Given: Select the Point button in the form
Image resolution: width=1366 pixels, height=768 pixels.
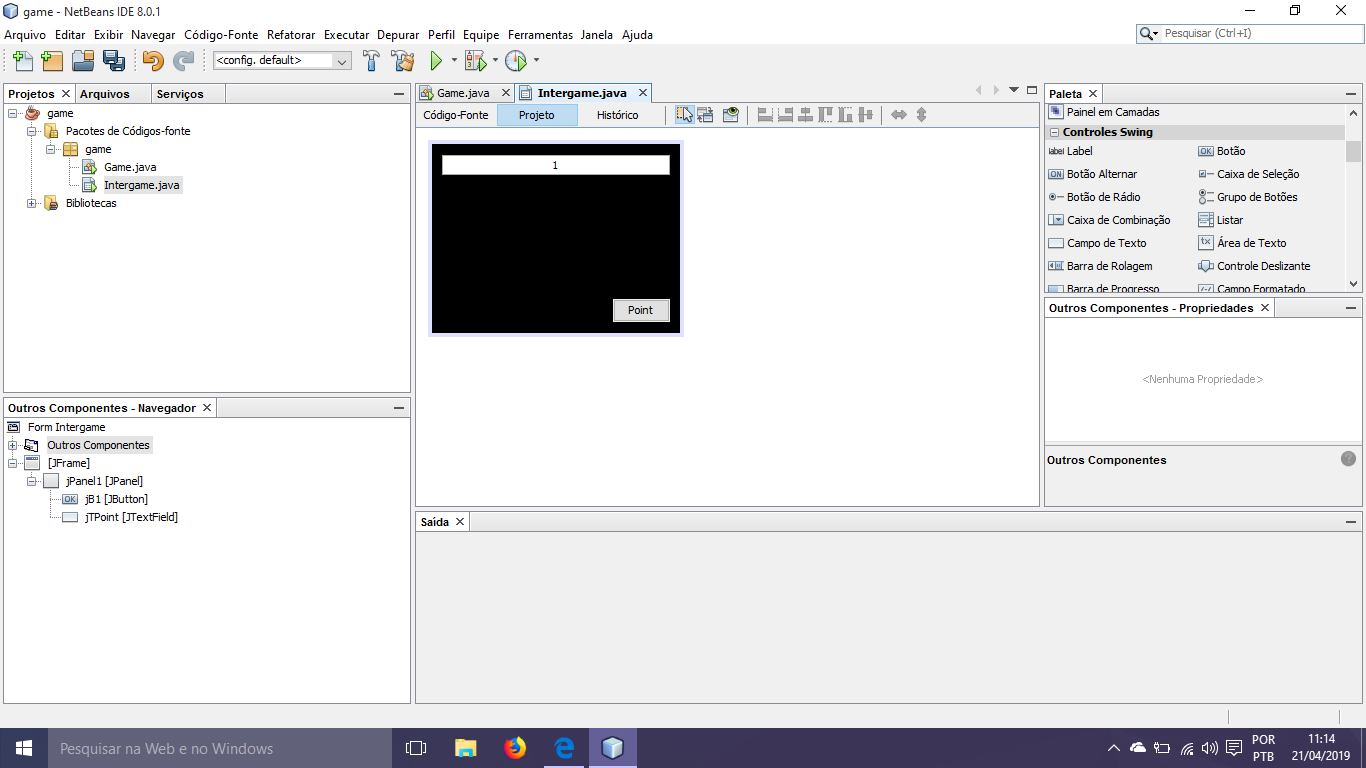Looking at the screenshot, I should pyautogui.click(x=640, y=310).
